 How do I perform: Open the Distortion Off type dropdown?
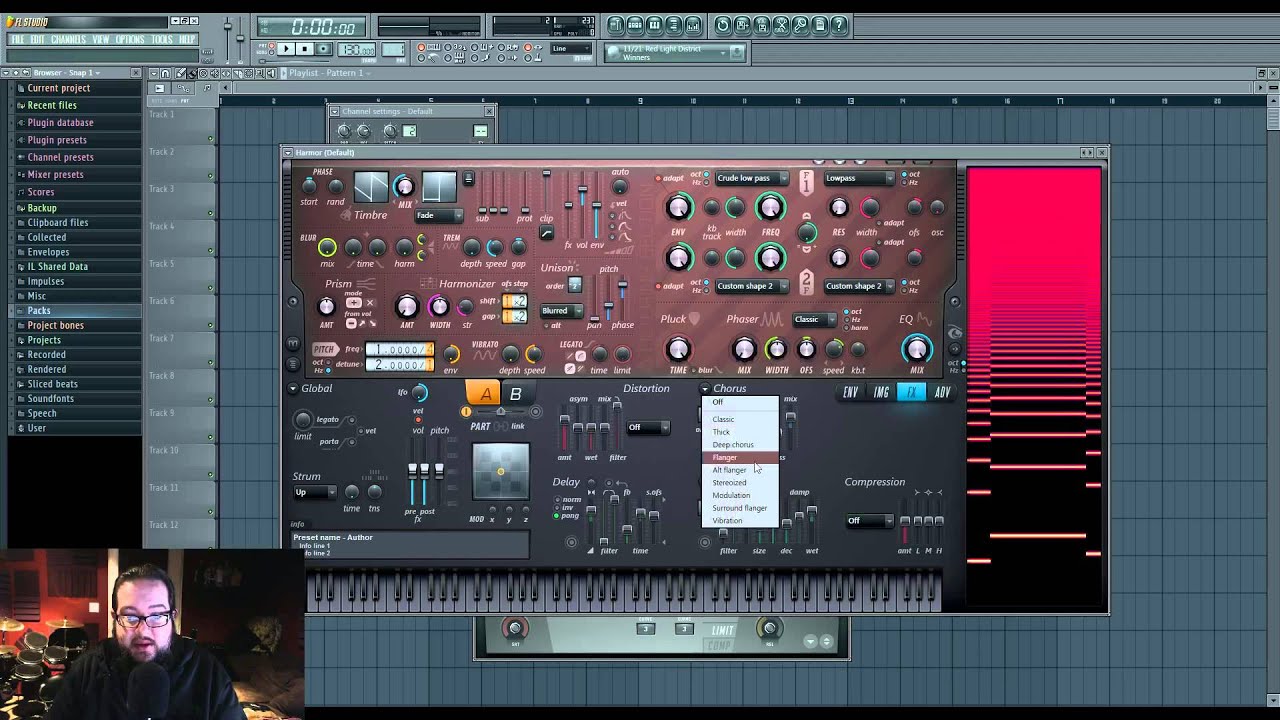pos(646,427)
